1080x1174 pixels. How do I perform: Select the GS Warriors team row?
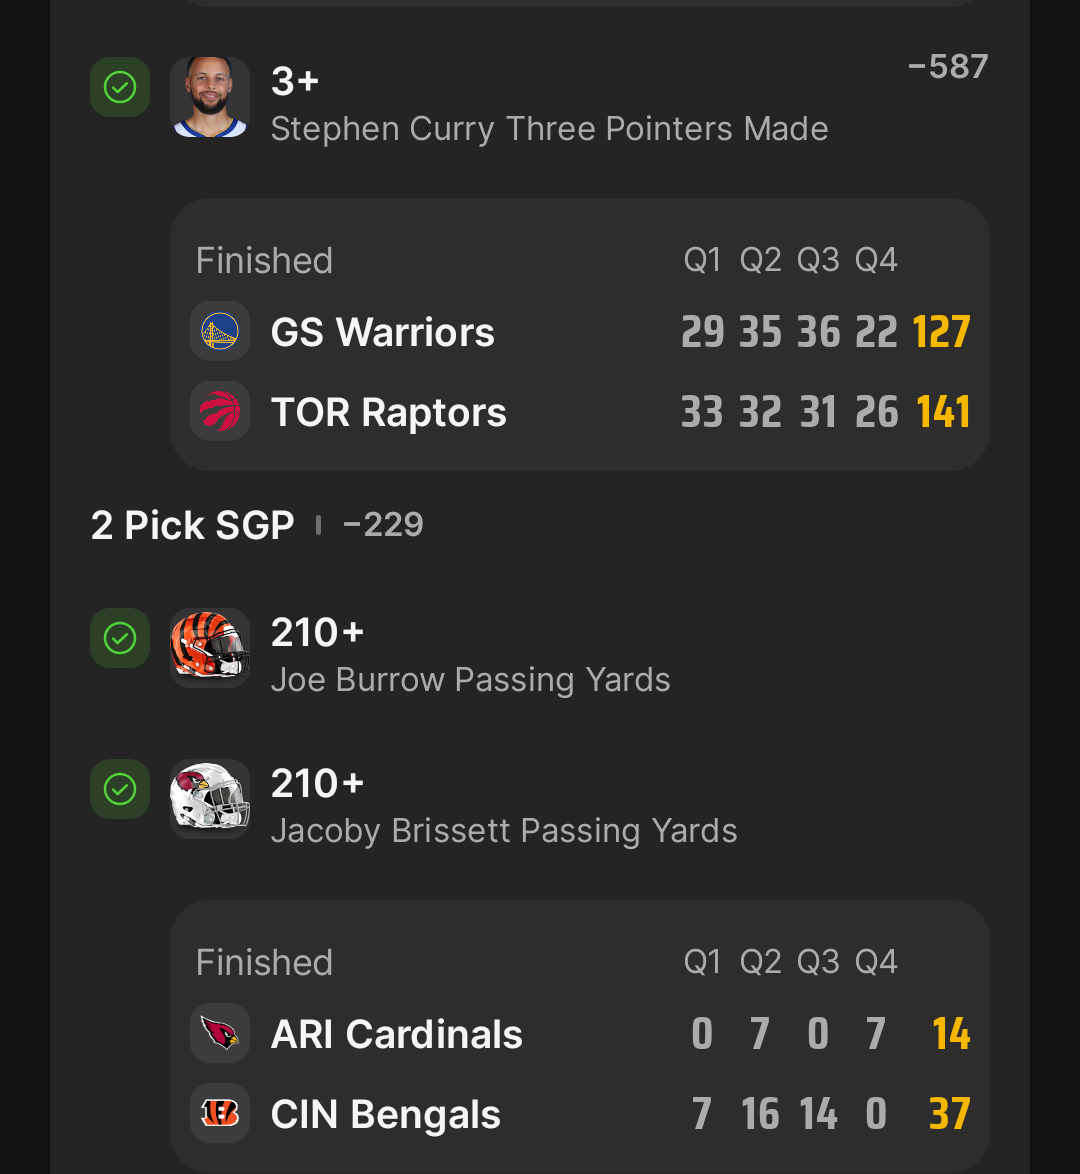580,331
